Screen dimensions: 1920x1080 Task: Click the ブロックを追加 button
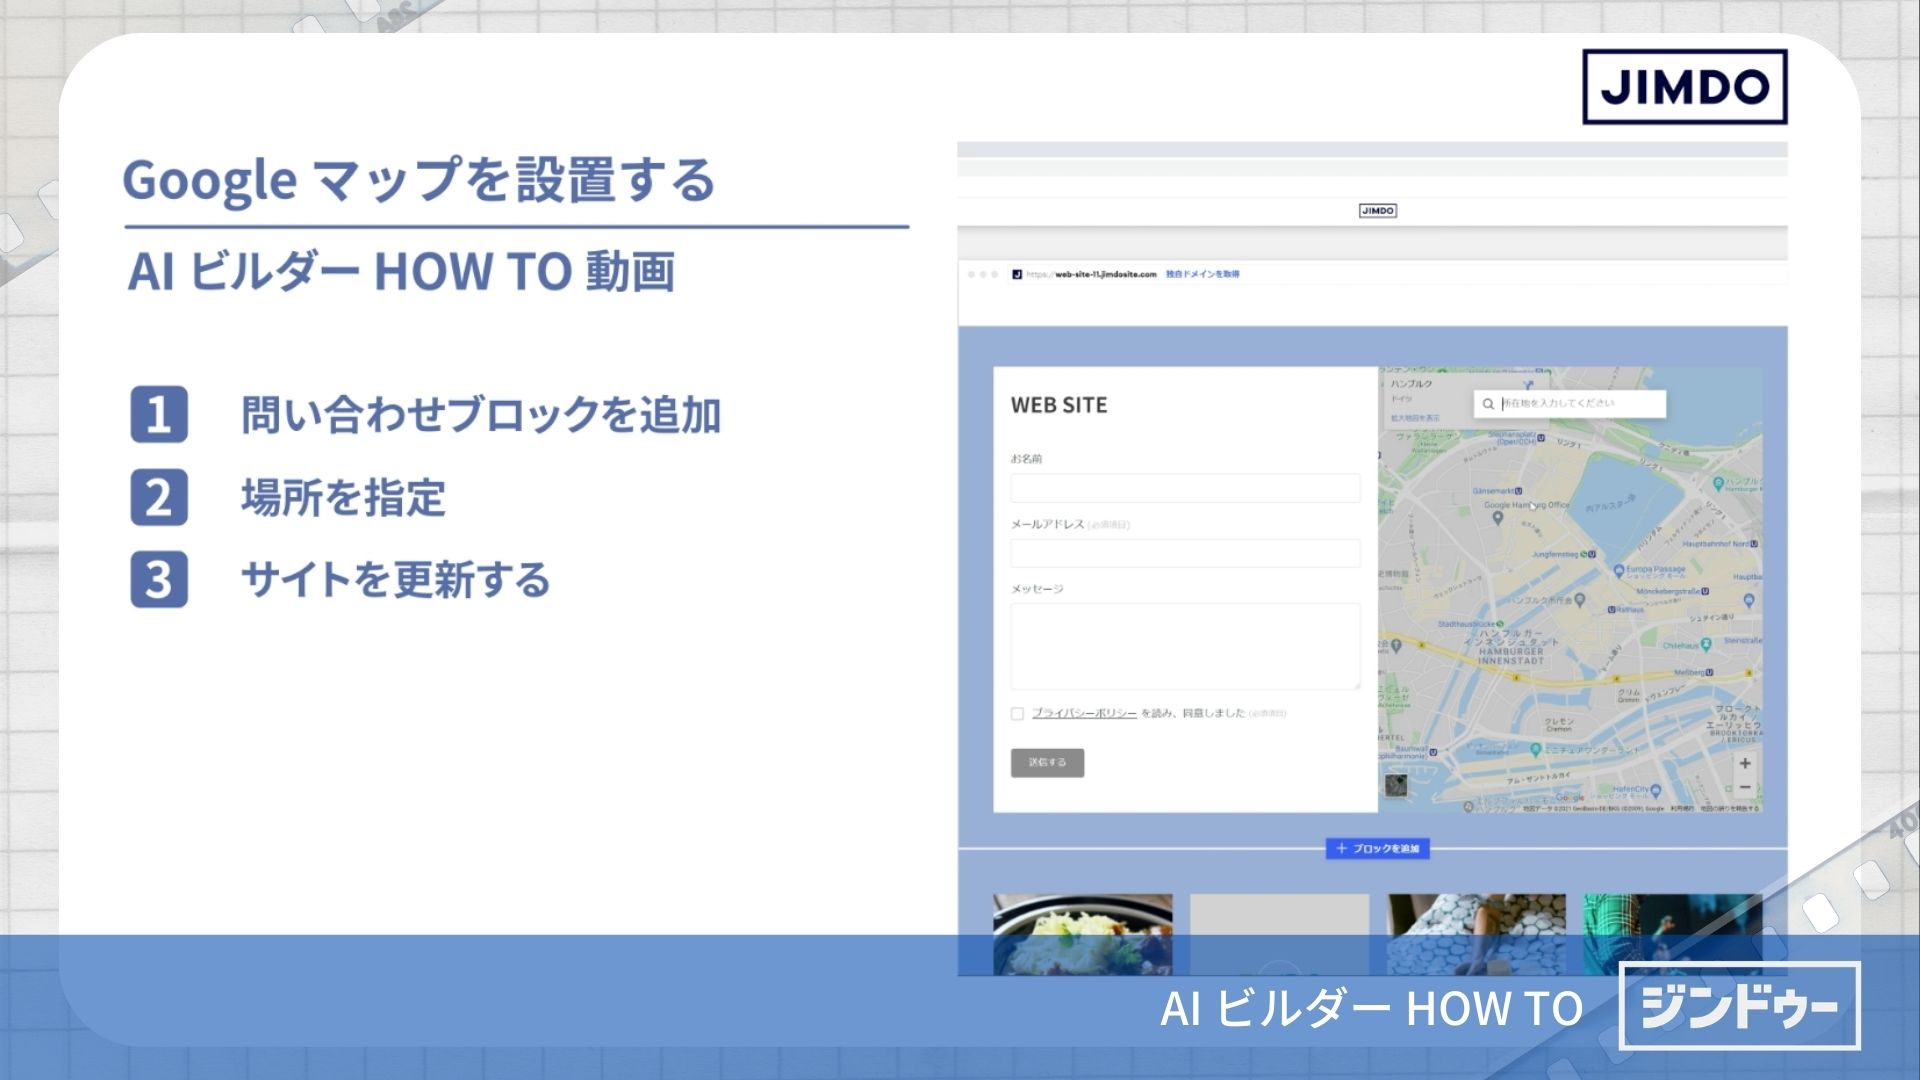click(1377, 848)
